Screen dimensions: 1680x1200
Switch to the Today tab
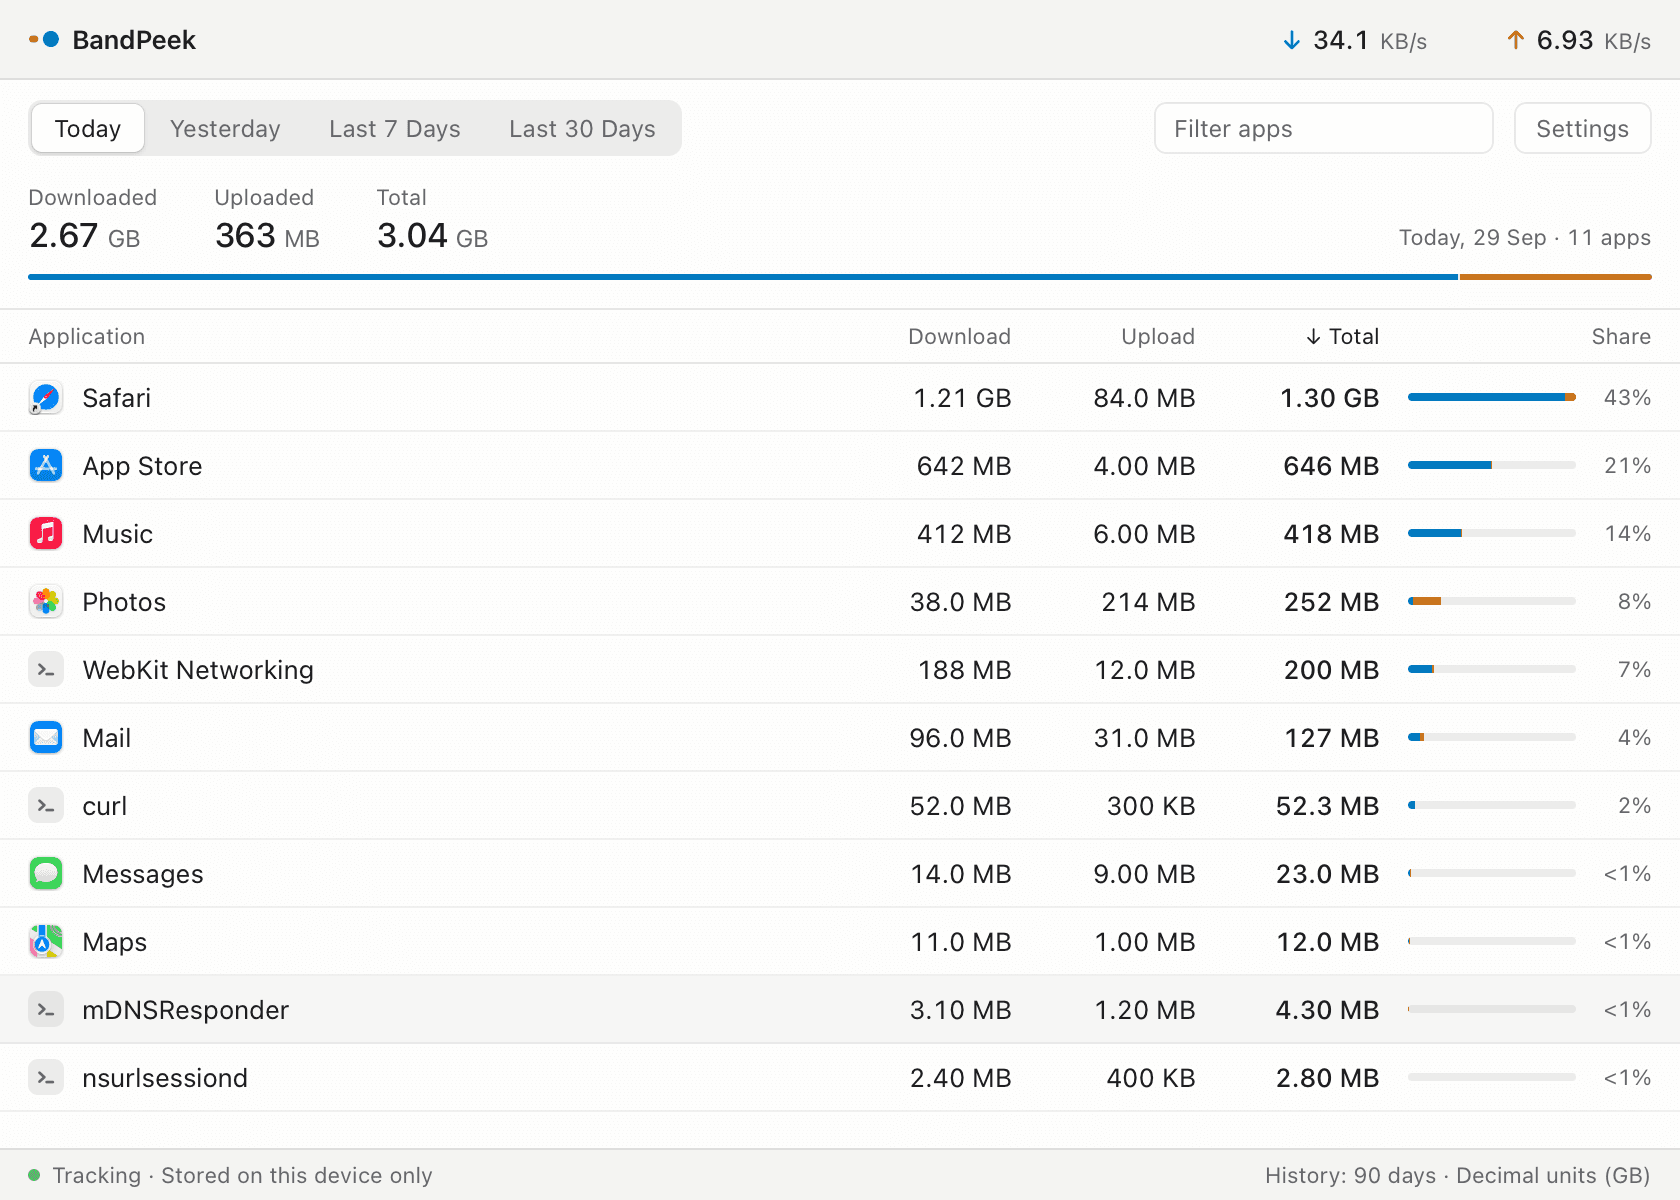[x=88, y=129]
